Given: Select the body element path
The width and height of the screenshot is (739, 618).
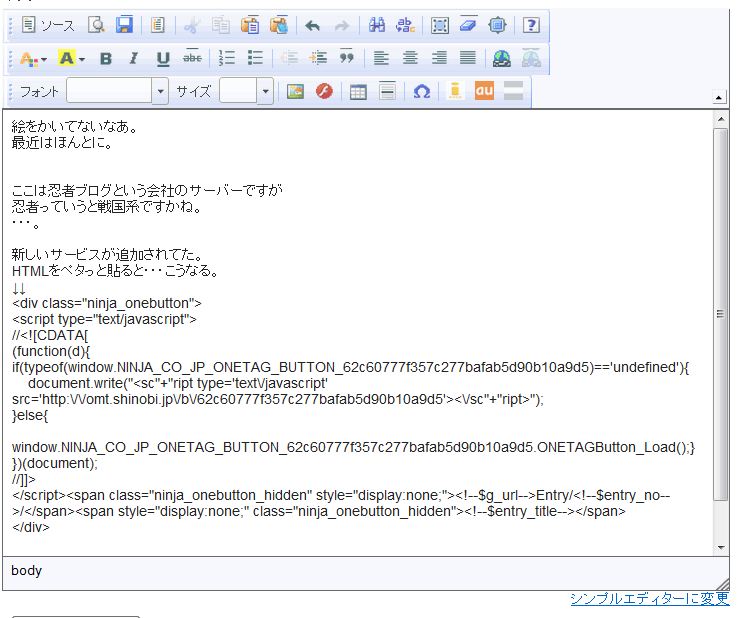Looking at the screenshot, I should (x=26, y=571).
